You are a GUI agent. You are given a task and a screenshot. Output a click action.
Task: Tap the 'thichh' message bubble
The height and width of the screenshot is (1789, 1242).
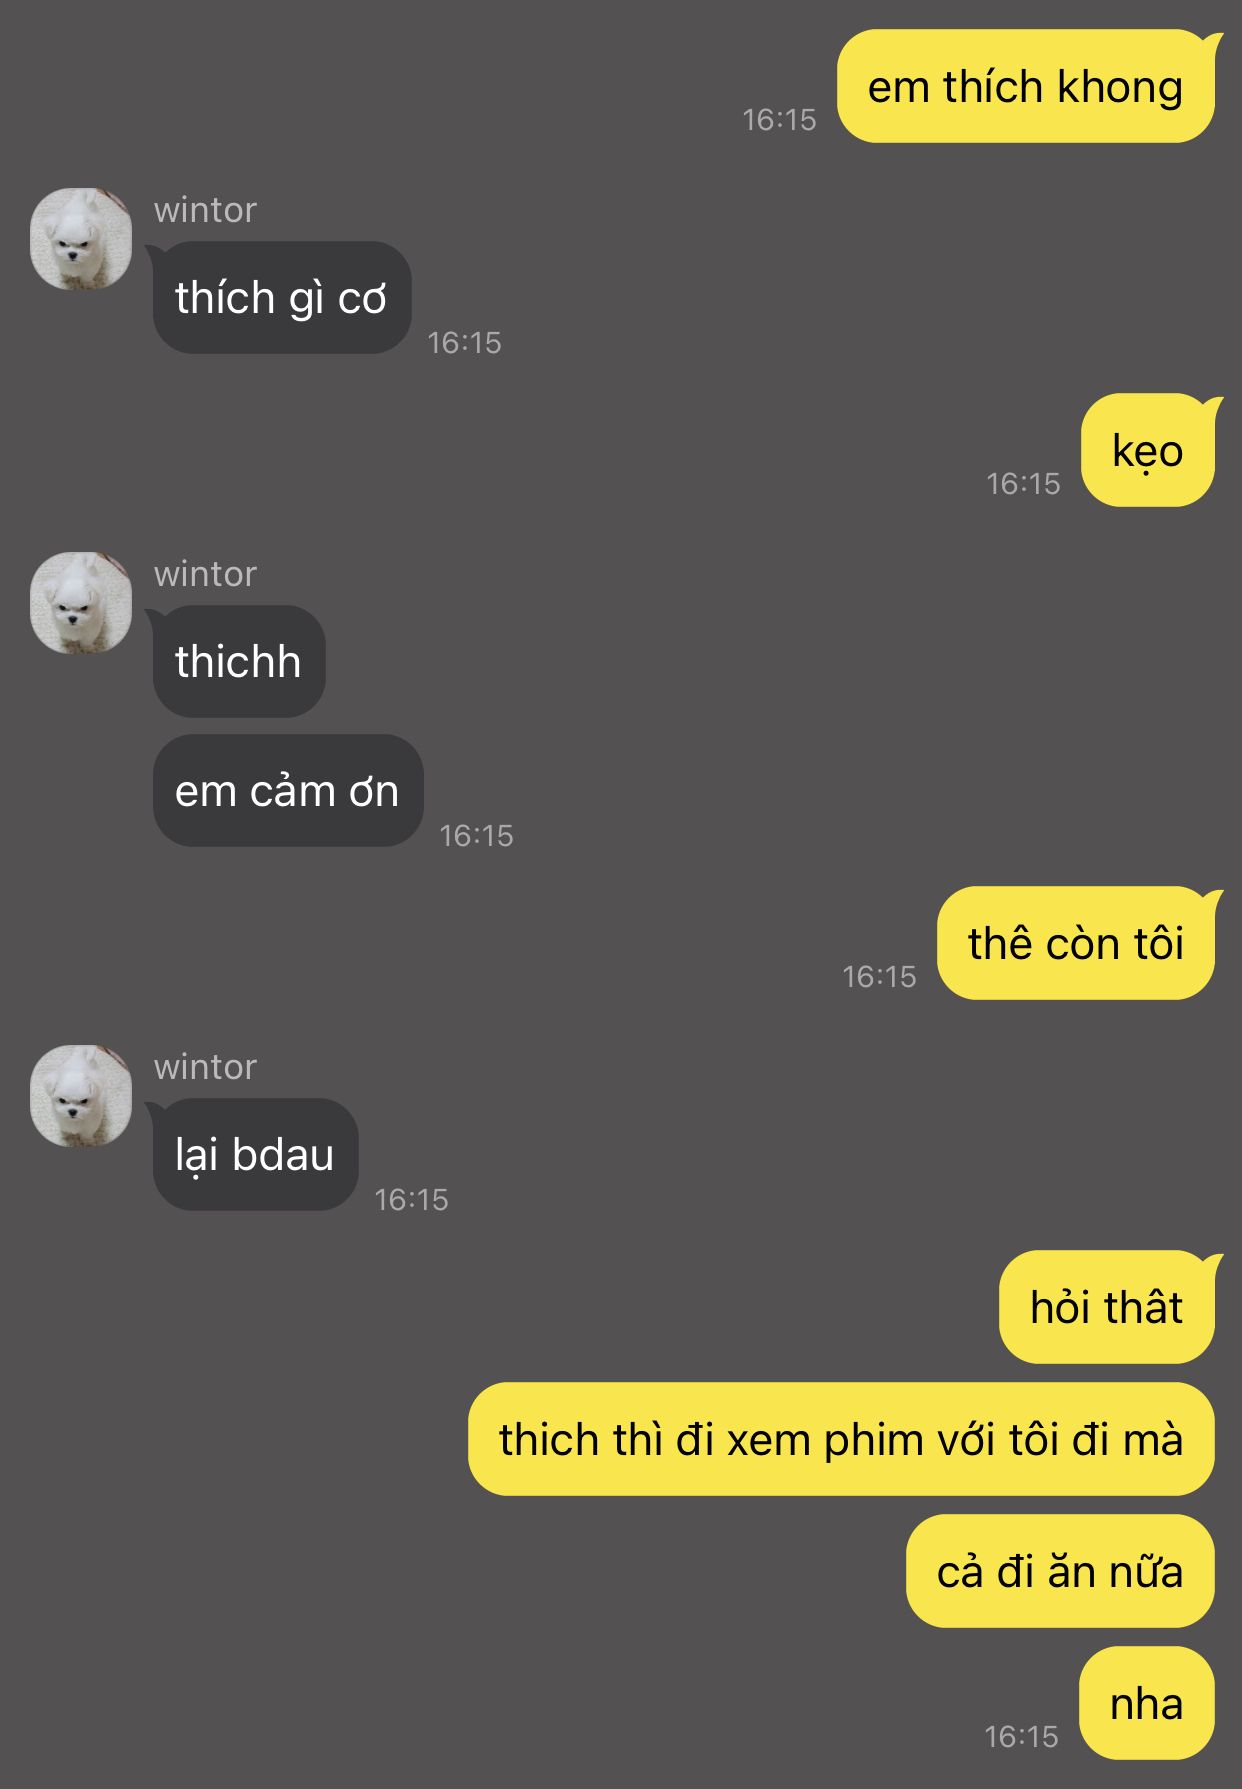click(x=238, y=662)
